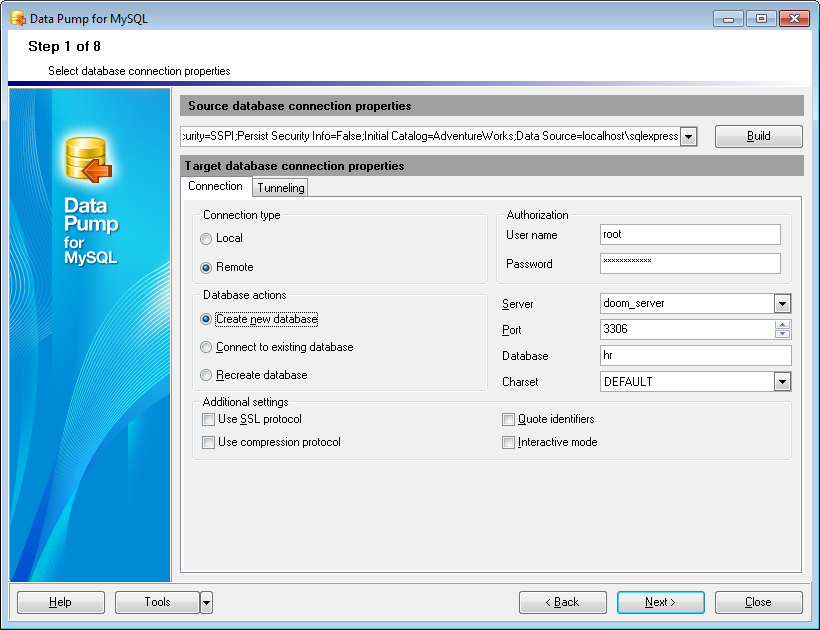Screen dimensions: 820x630
Task: Open the Tools button dropdown arrow
Action: [207, 602]
